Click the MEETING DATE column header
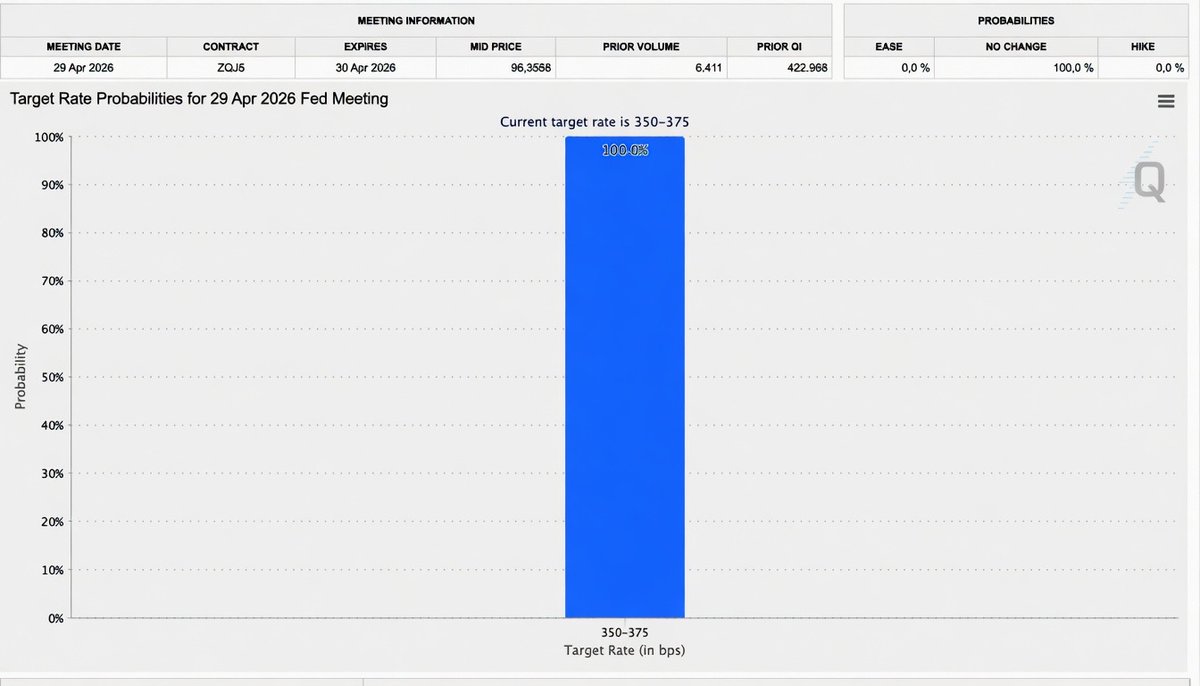The image size is (1200, 686). coord(83,47)
